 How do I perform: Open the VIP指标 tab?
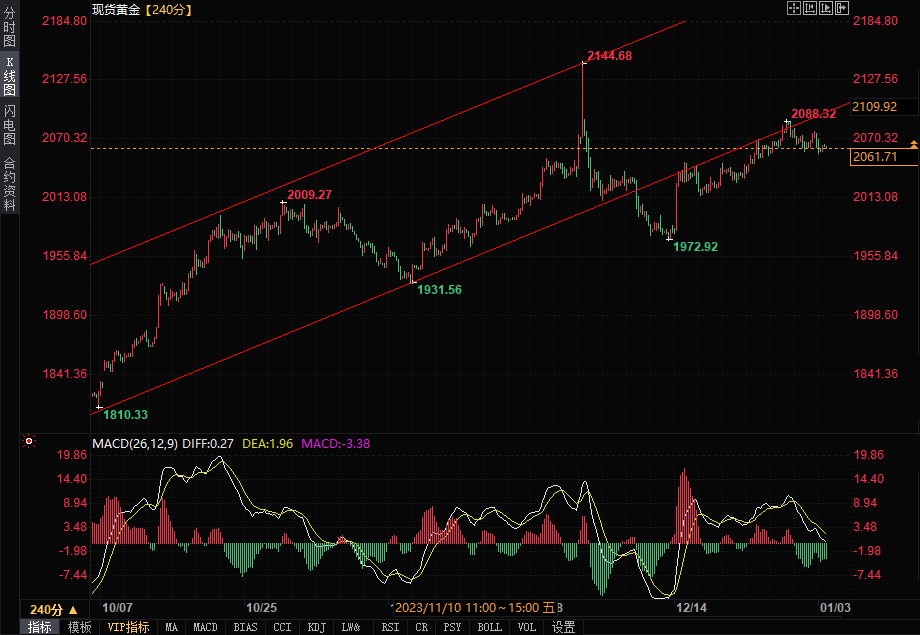point(128,627)
